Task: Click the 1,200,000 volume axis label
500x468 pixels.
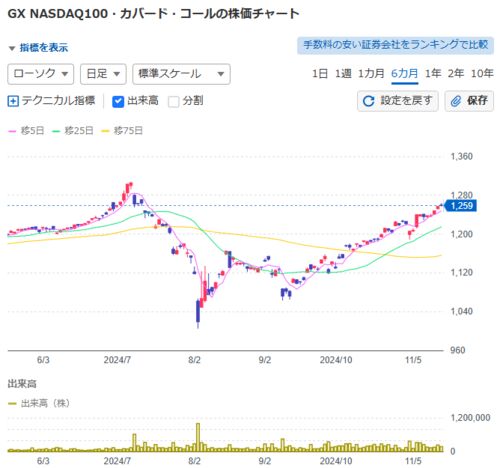Action: point(470,418)
